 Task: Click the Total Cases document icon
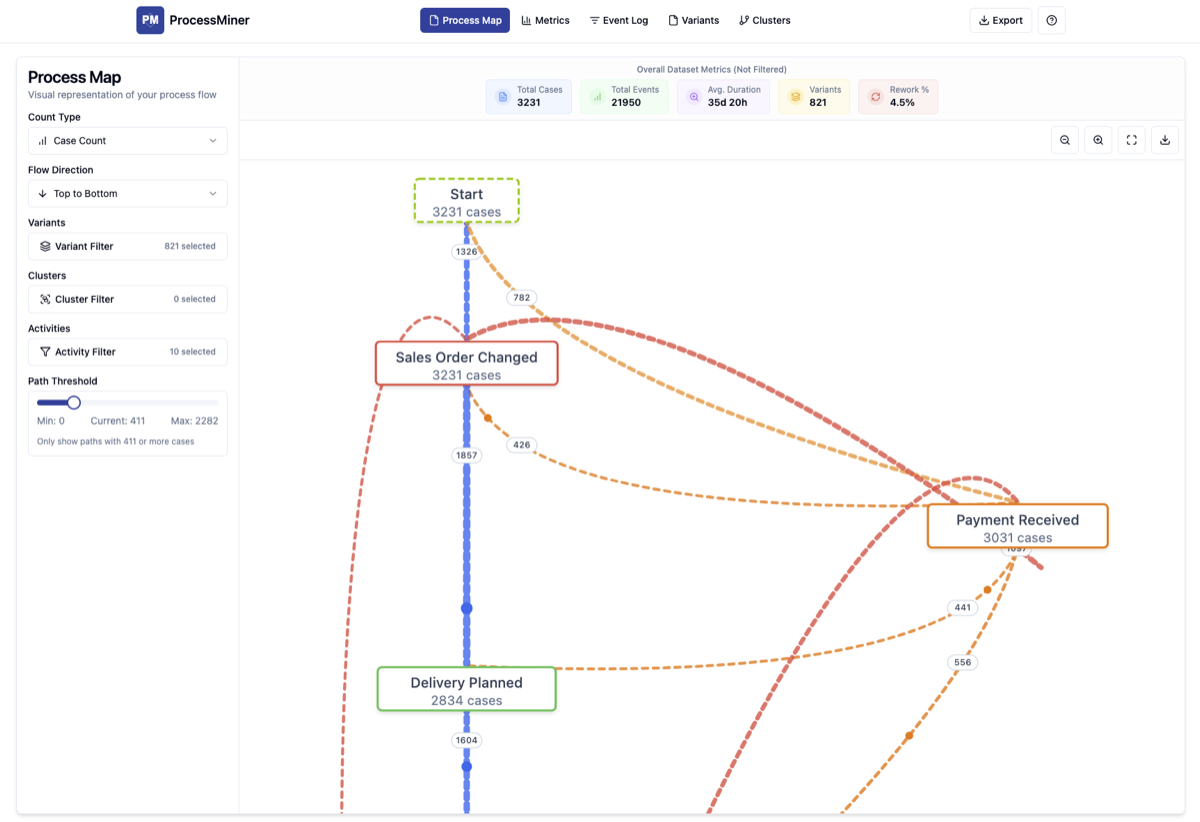[503, 97]
